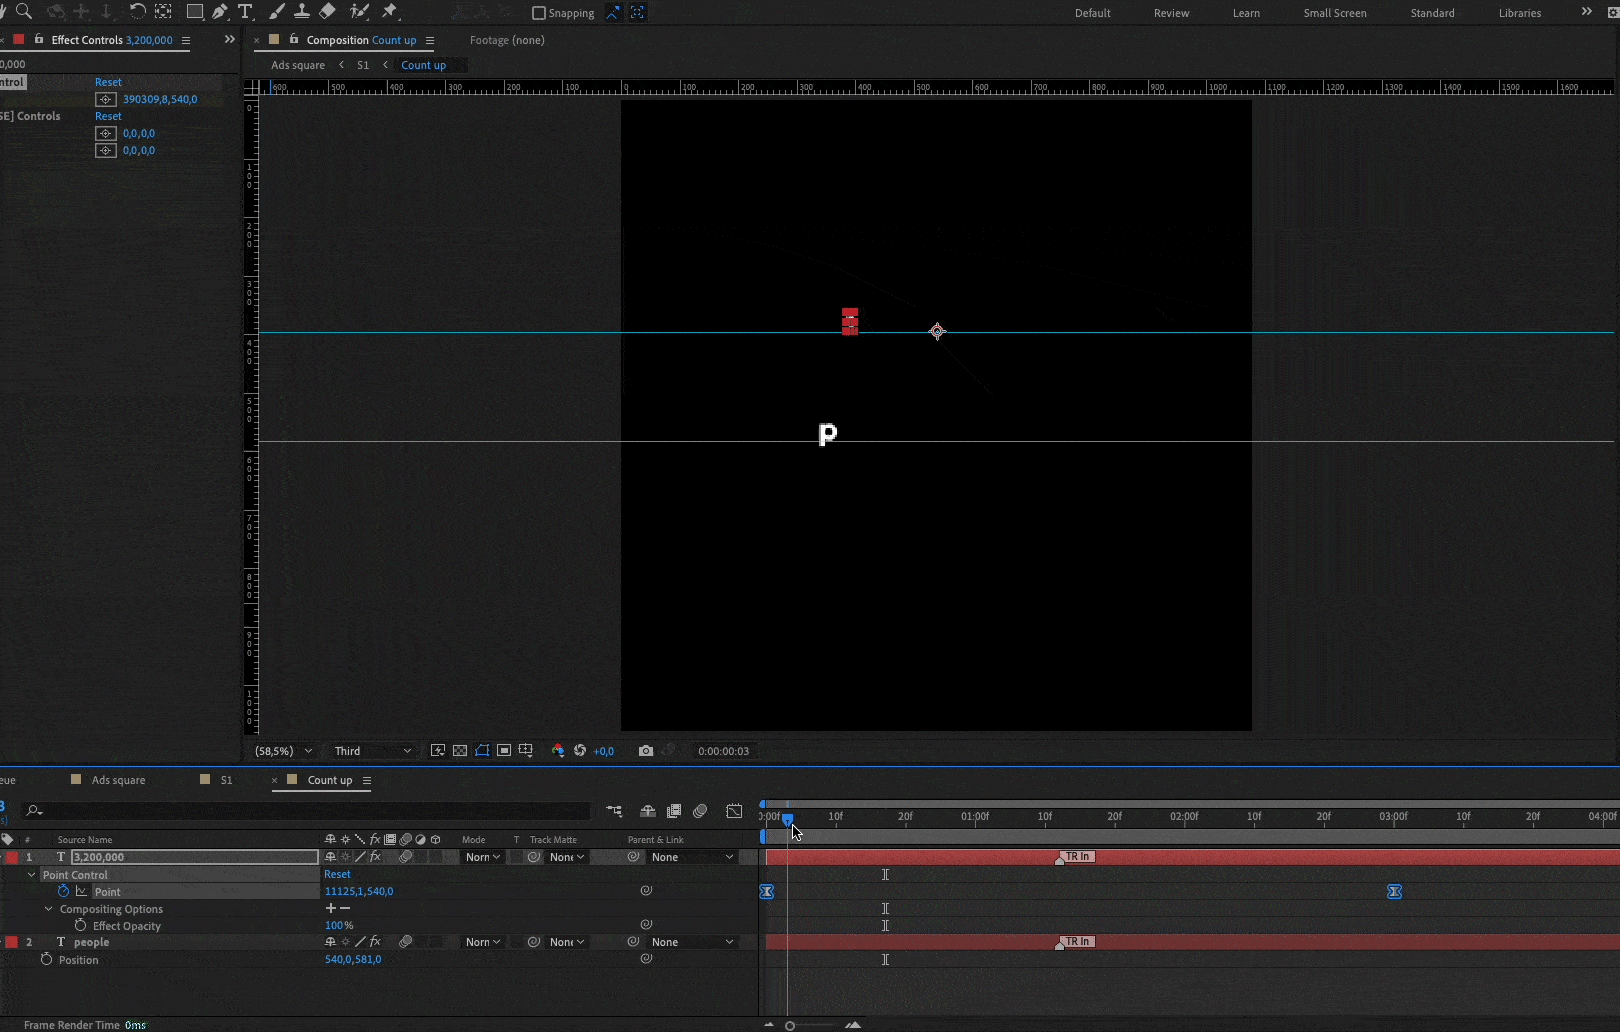
Task: Open the magnification ratio dropdown (58,5%)
Action: (x=283, y=751)
